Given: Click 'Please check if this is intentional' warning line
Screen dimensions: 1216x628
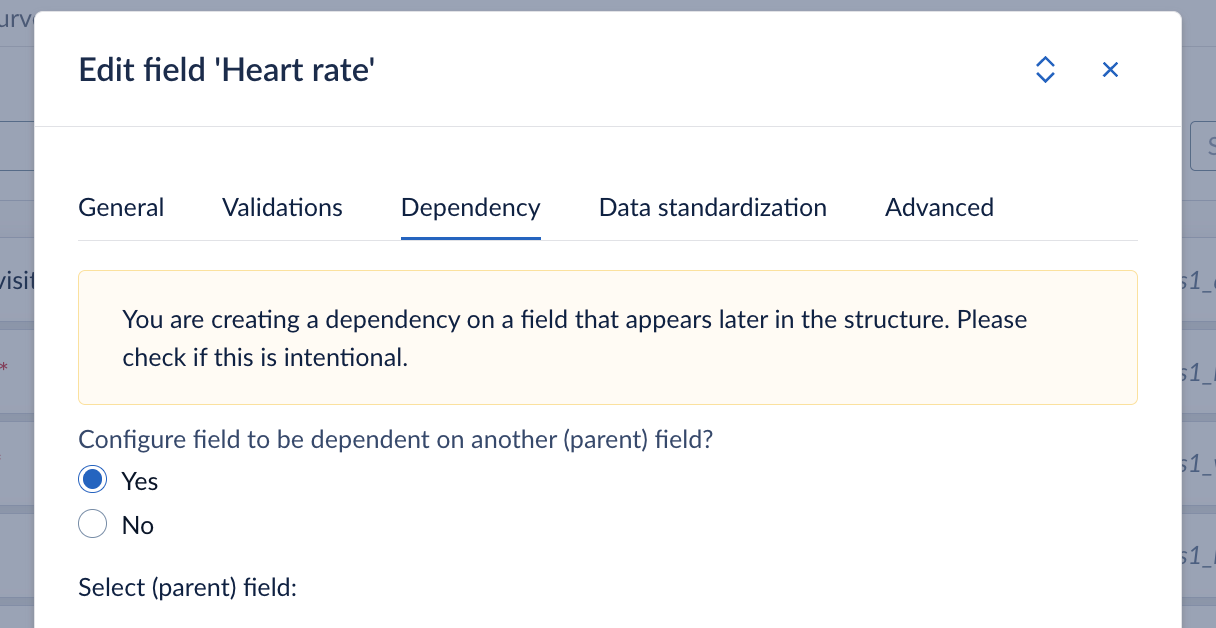Looking at the screenshot, I should 265,357.
